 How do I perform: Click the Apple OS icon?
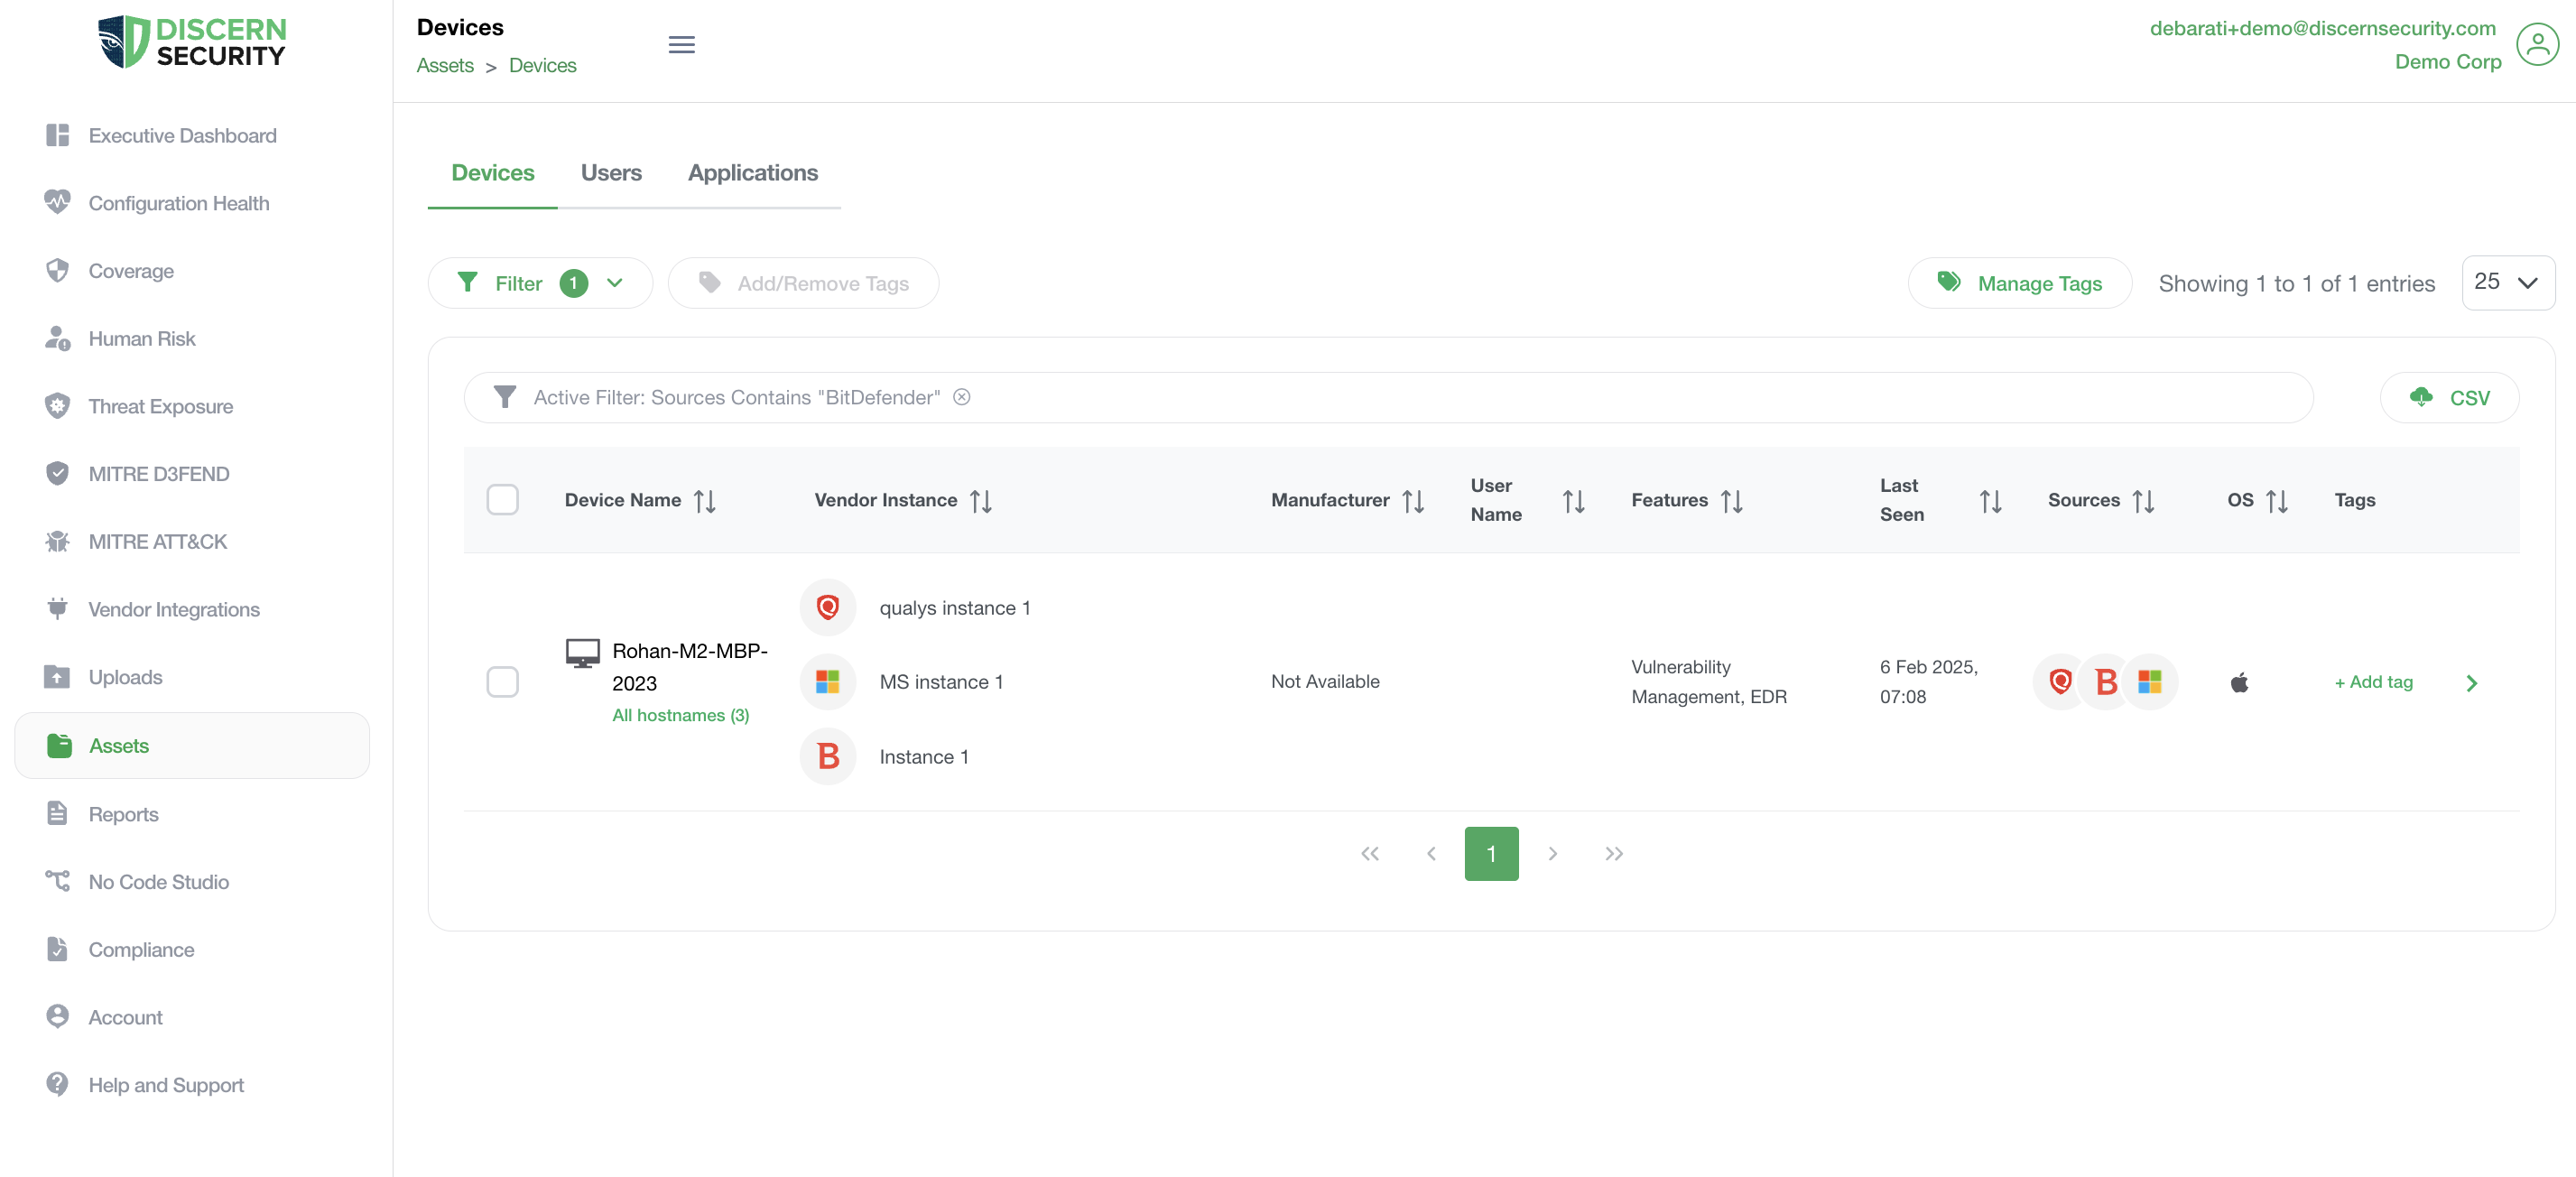(2239, 683)
